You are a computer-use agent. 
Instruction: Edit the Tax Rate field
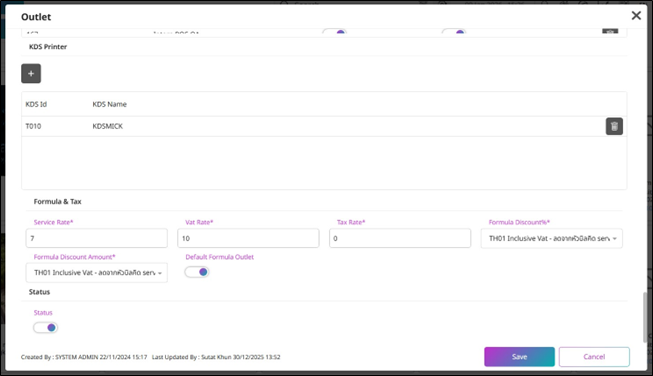point(400,239)
